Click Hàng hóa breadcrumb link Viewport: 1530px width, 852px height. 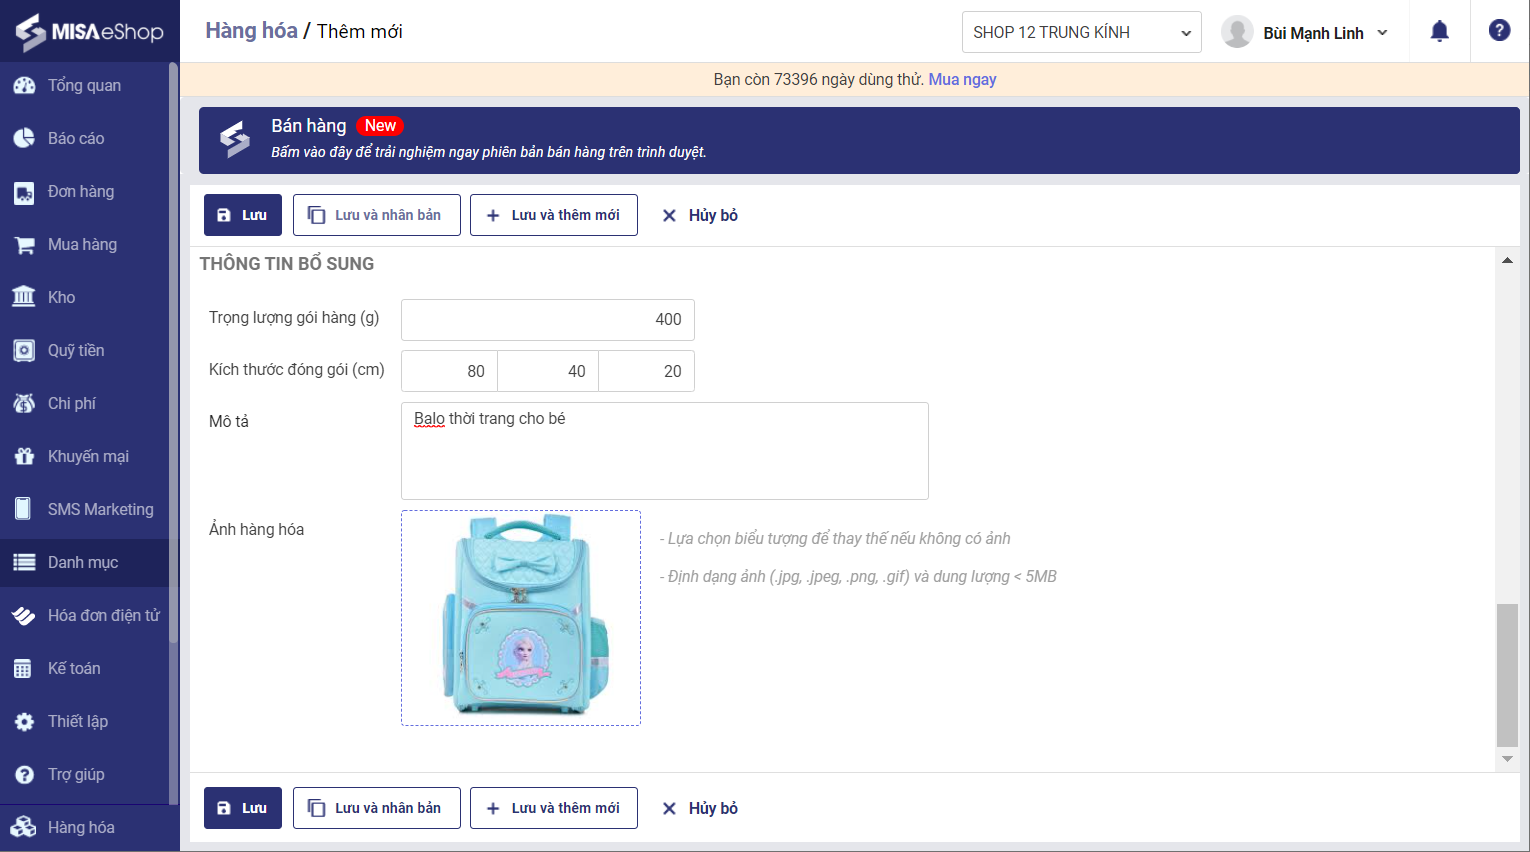[251, 31]
